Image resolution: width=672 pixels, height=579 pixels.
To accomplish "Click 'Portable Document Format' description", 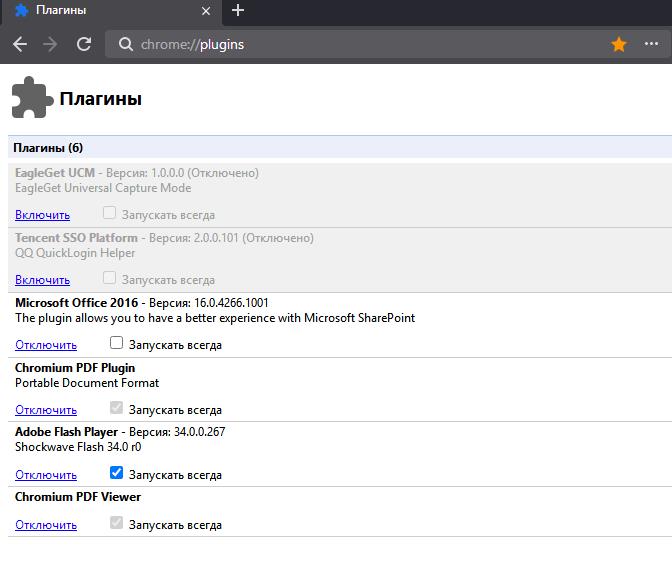I will (x=87, y=383).
